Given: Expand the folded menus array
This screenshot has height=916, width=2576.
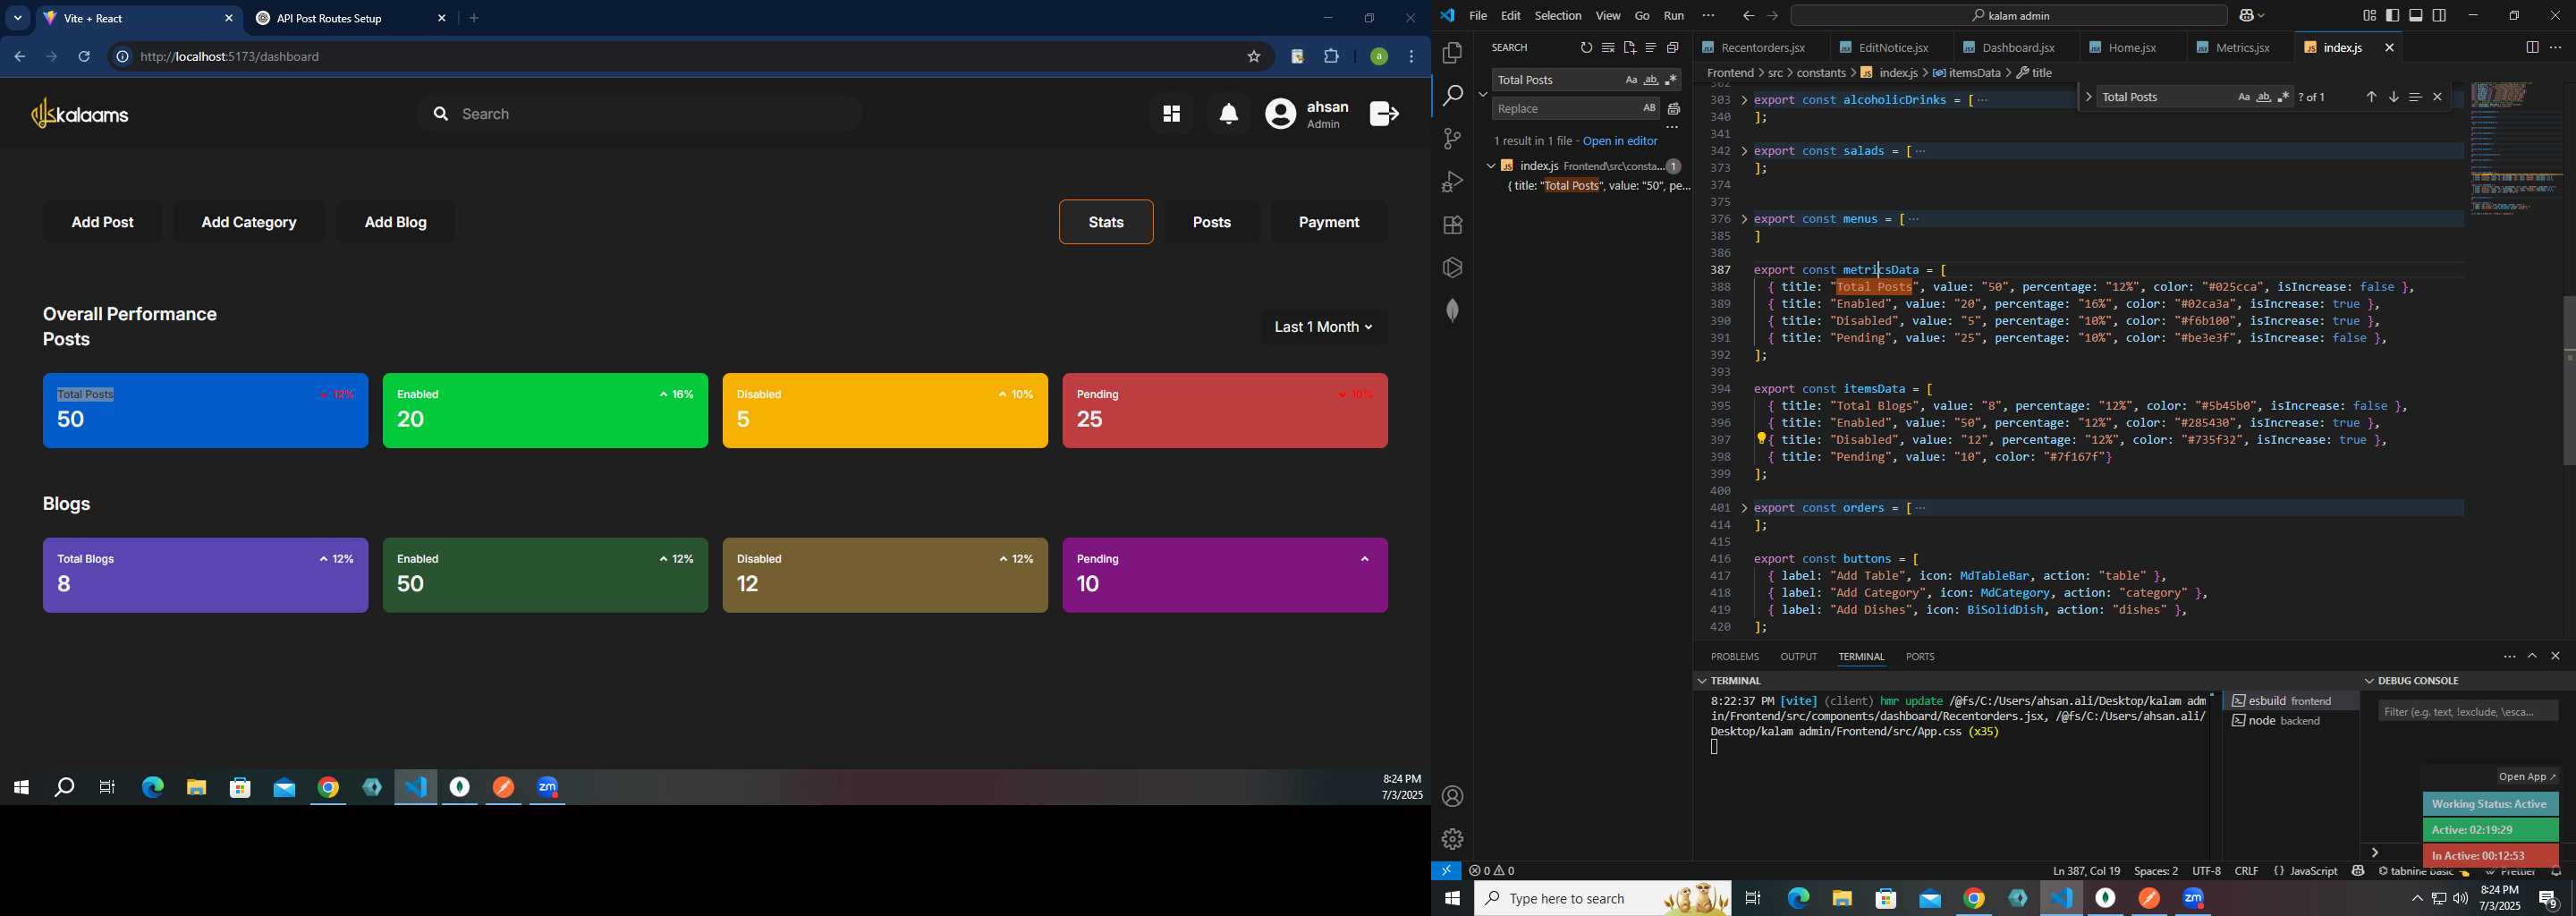Looking at the screenshot, I should [1744, 219].
